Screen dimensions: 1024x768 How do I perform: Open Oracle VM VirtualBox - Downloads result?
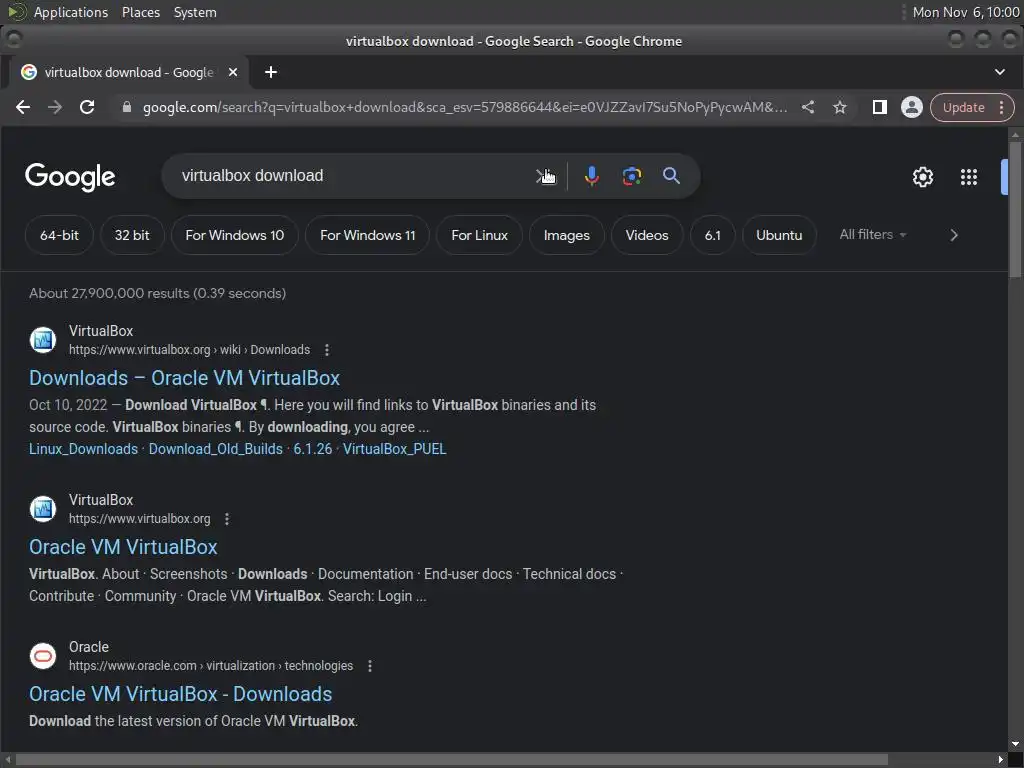point(180,694)
